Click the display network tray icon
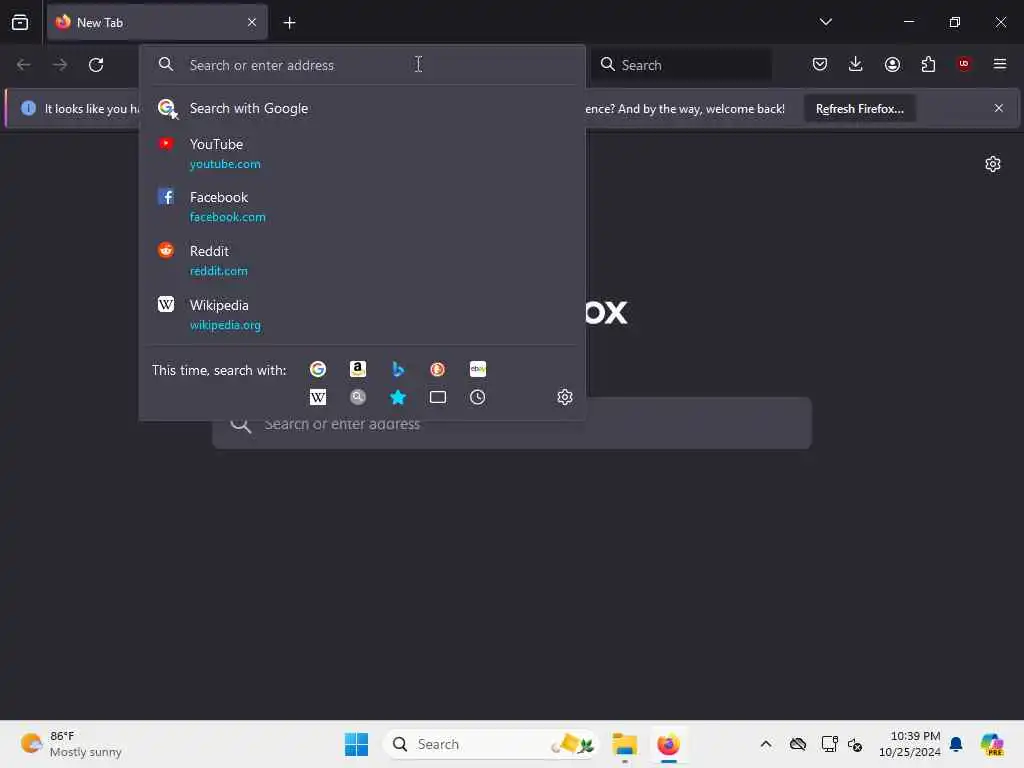The width and height of the screenshot is (1024, 768). coord(829,744)
